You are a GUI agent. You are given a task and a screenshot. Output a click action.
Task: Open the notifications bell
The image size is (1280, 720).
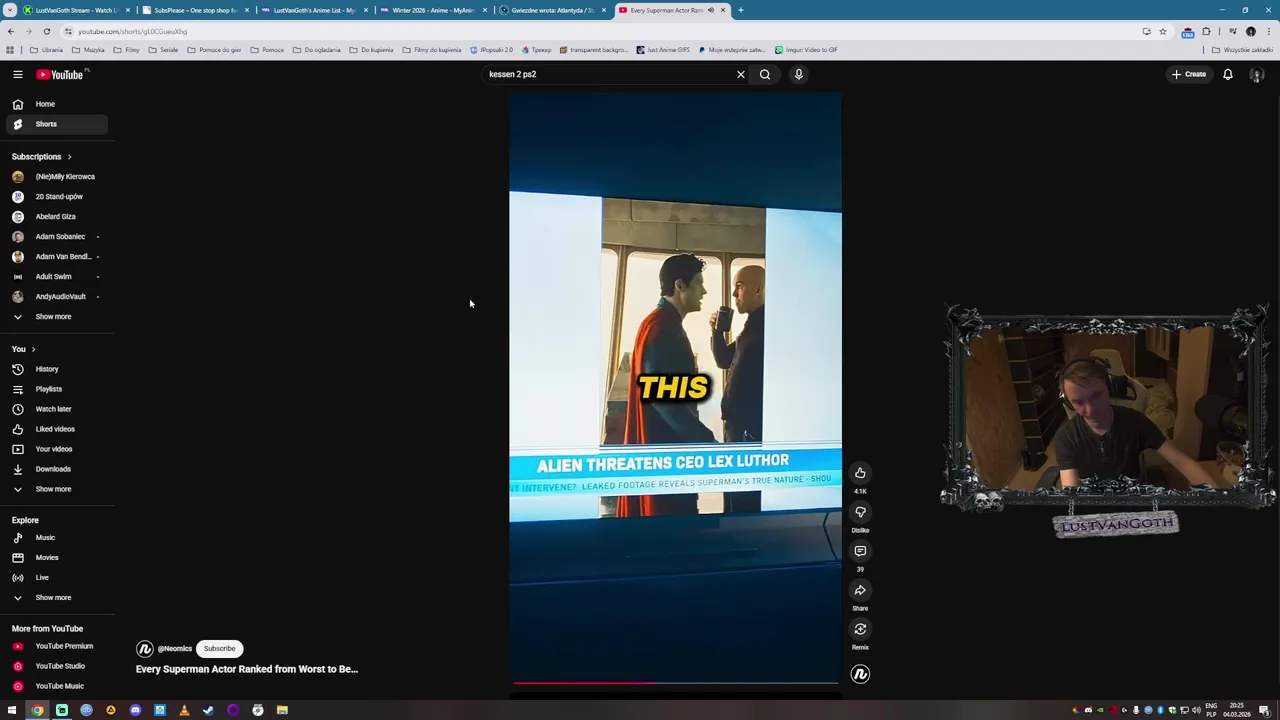1228,74
